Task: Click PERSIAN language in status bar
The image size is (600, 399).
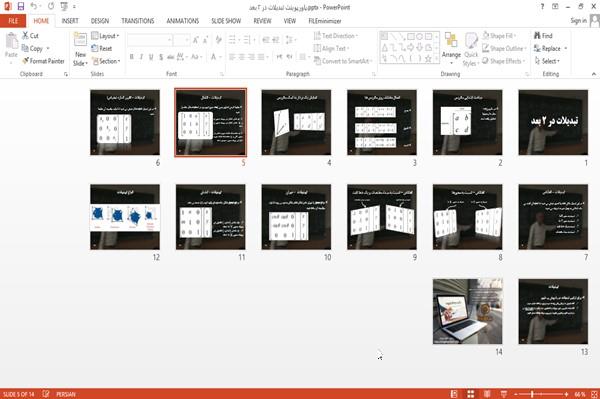Action: coord(66,394)
